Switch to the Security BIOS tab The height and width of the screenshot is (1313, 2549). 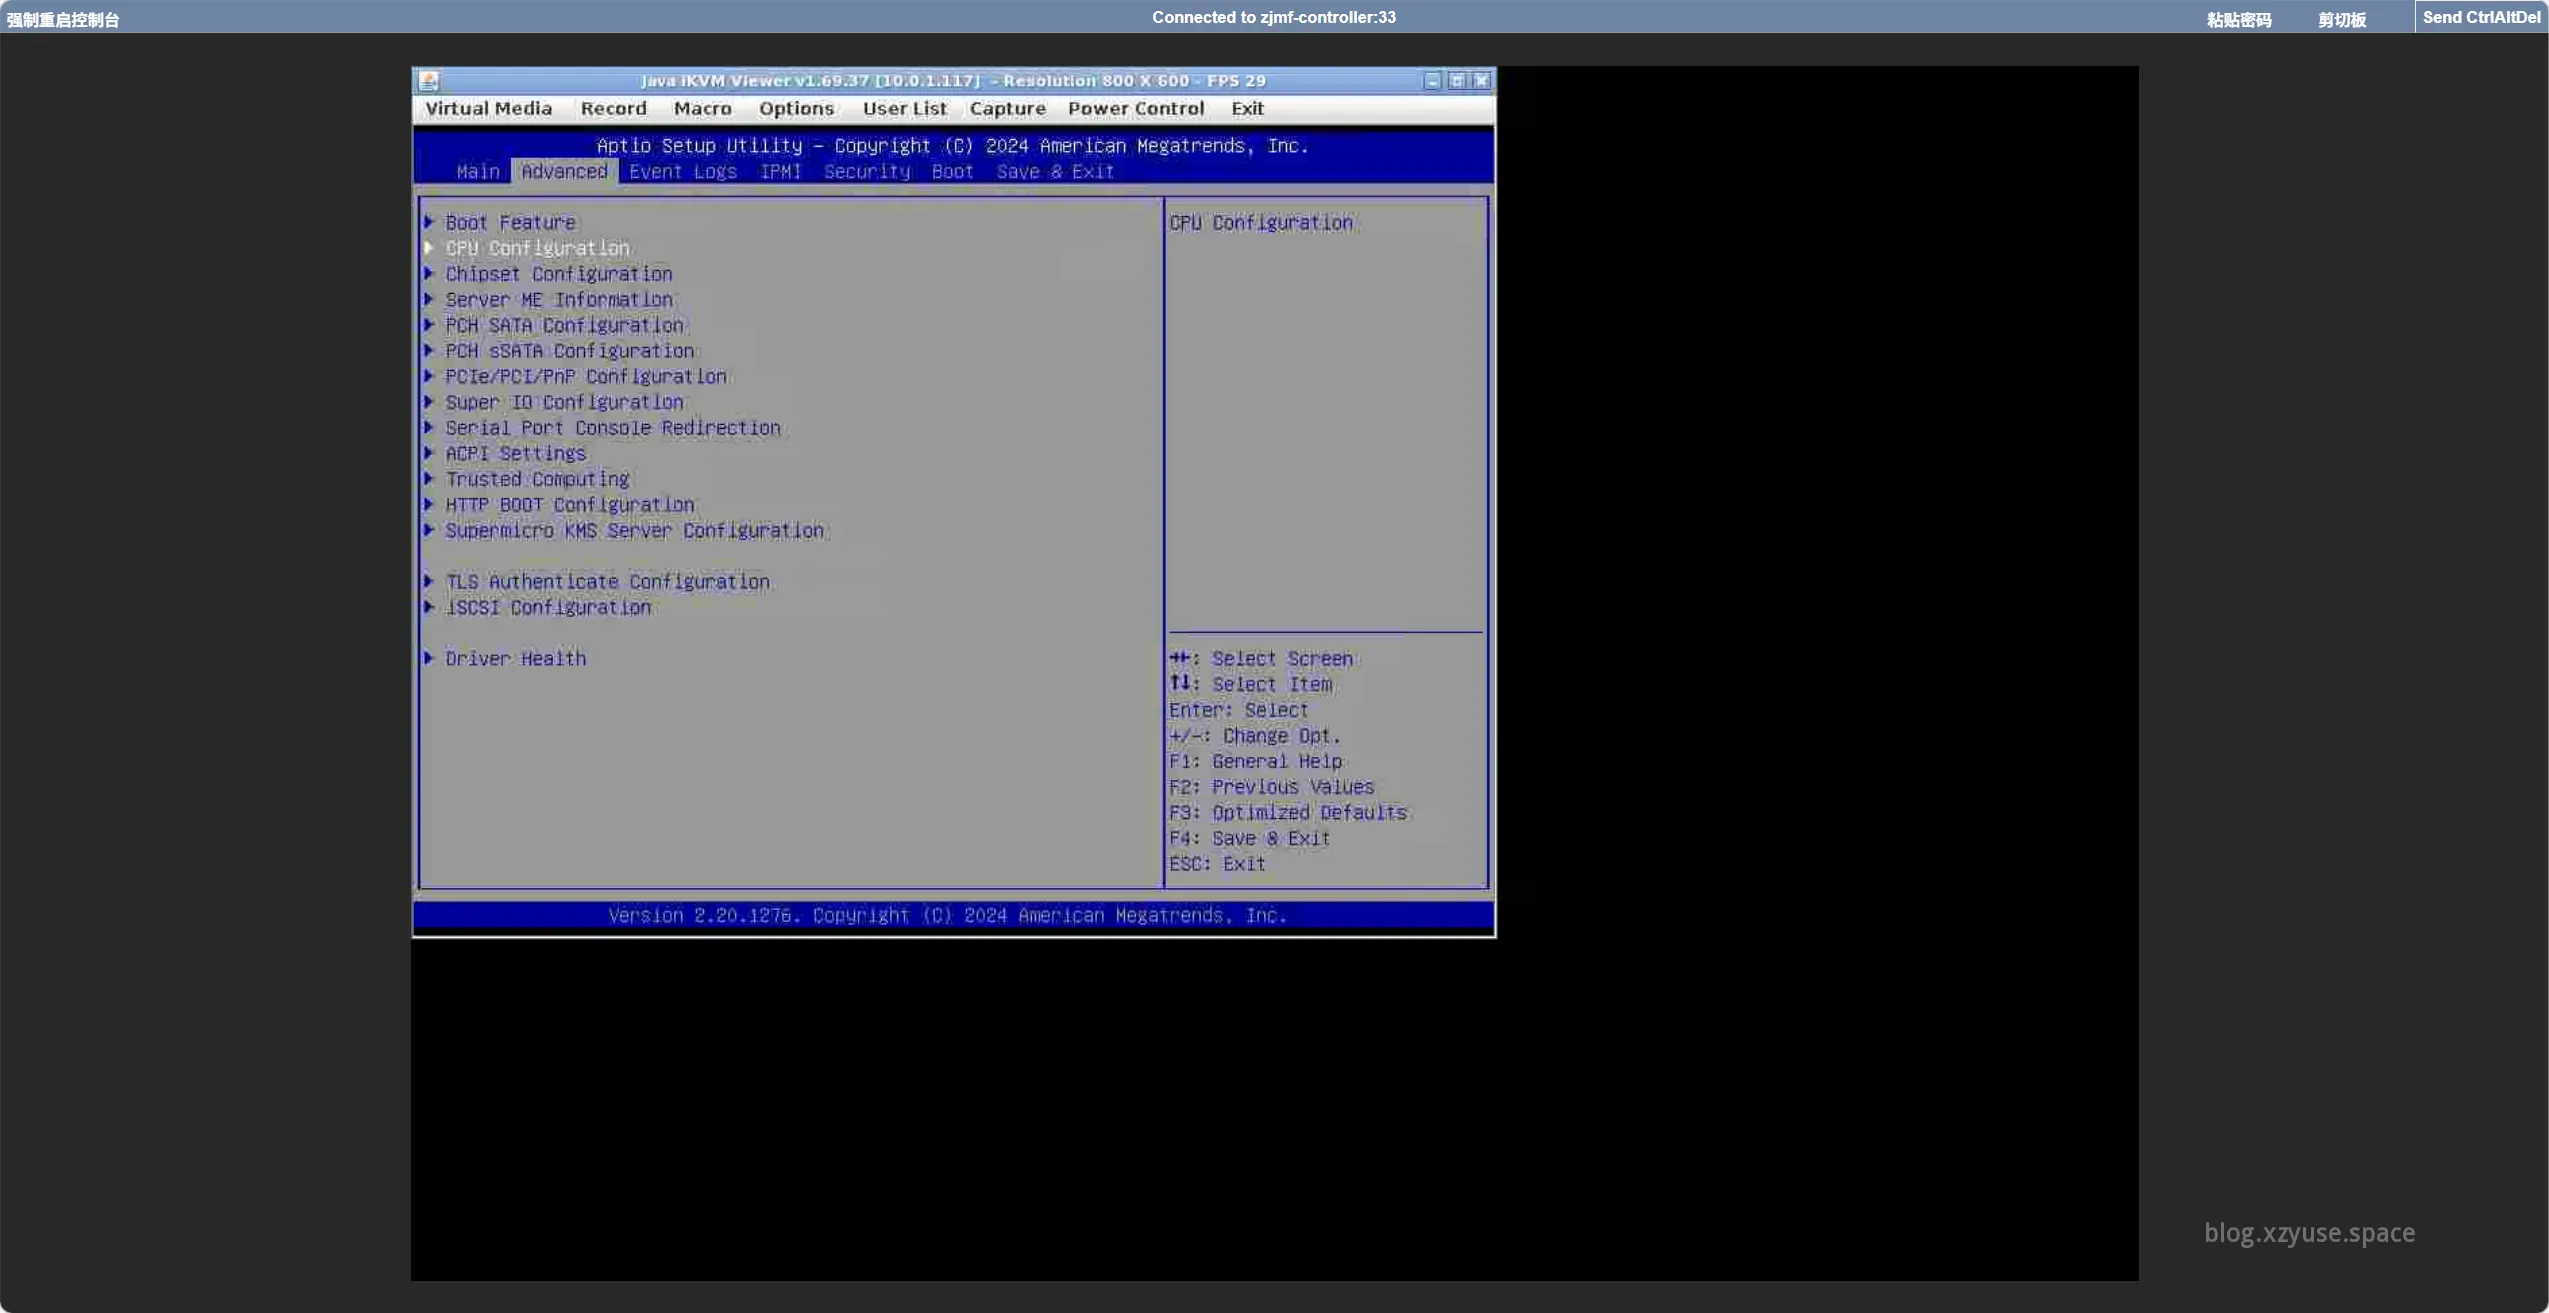click(x=866, y=172)
